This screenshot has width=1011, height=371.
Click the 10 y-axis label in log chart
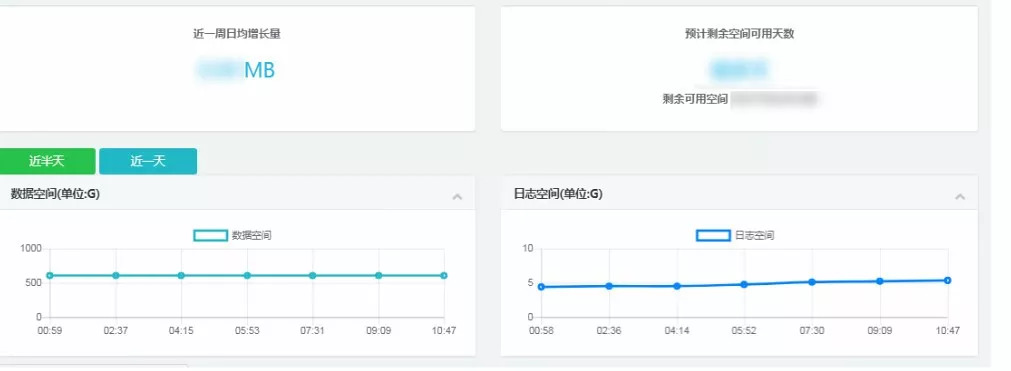[x=527, y=248]
